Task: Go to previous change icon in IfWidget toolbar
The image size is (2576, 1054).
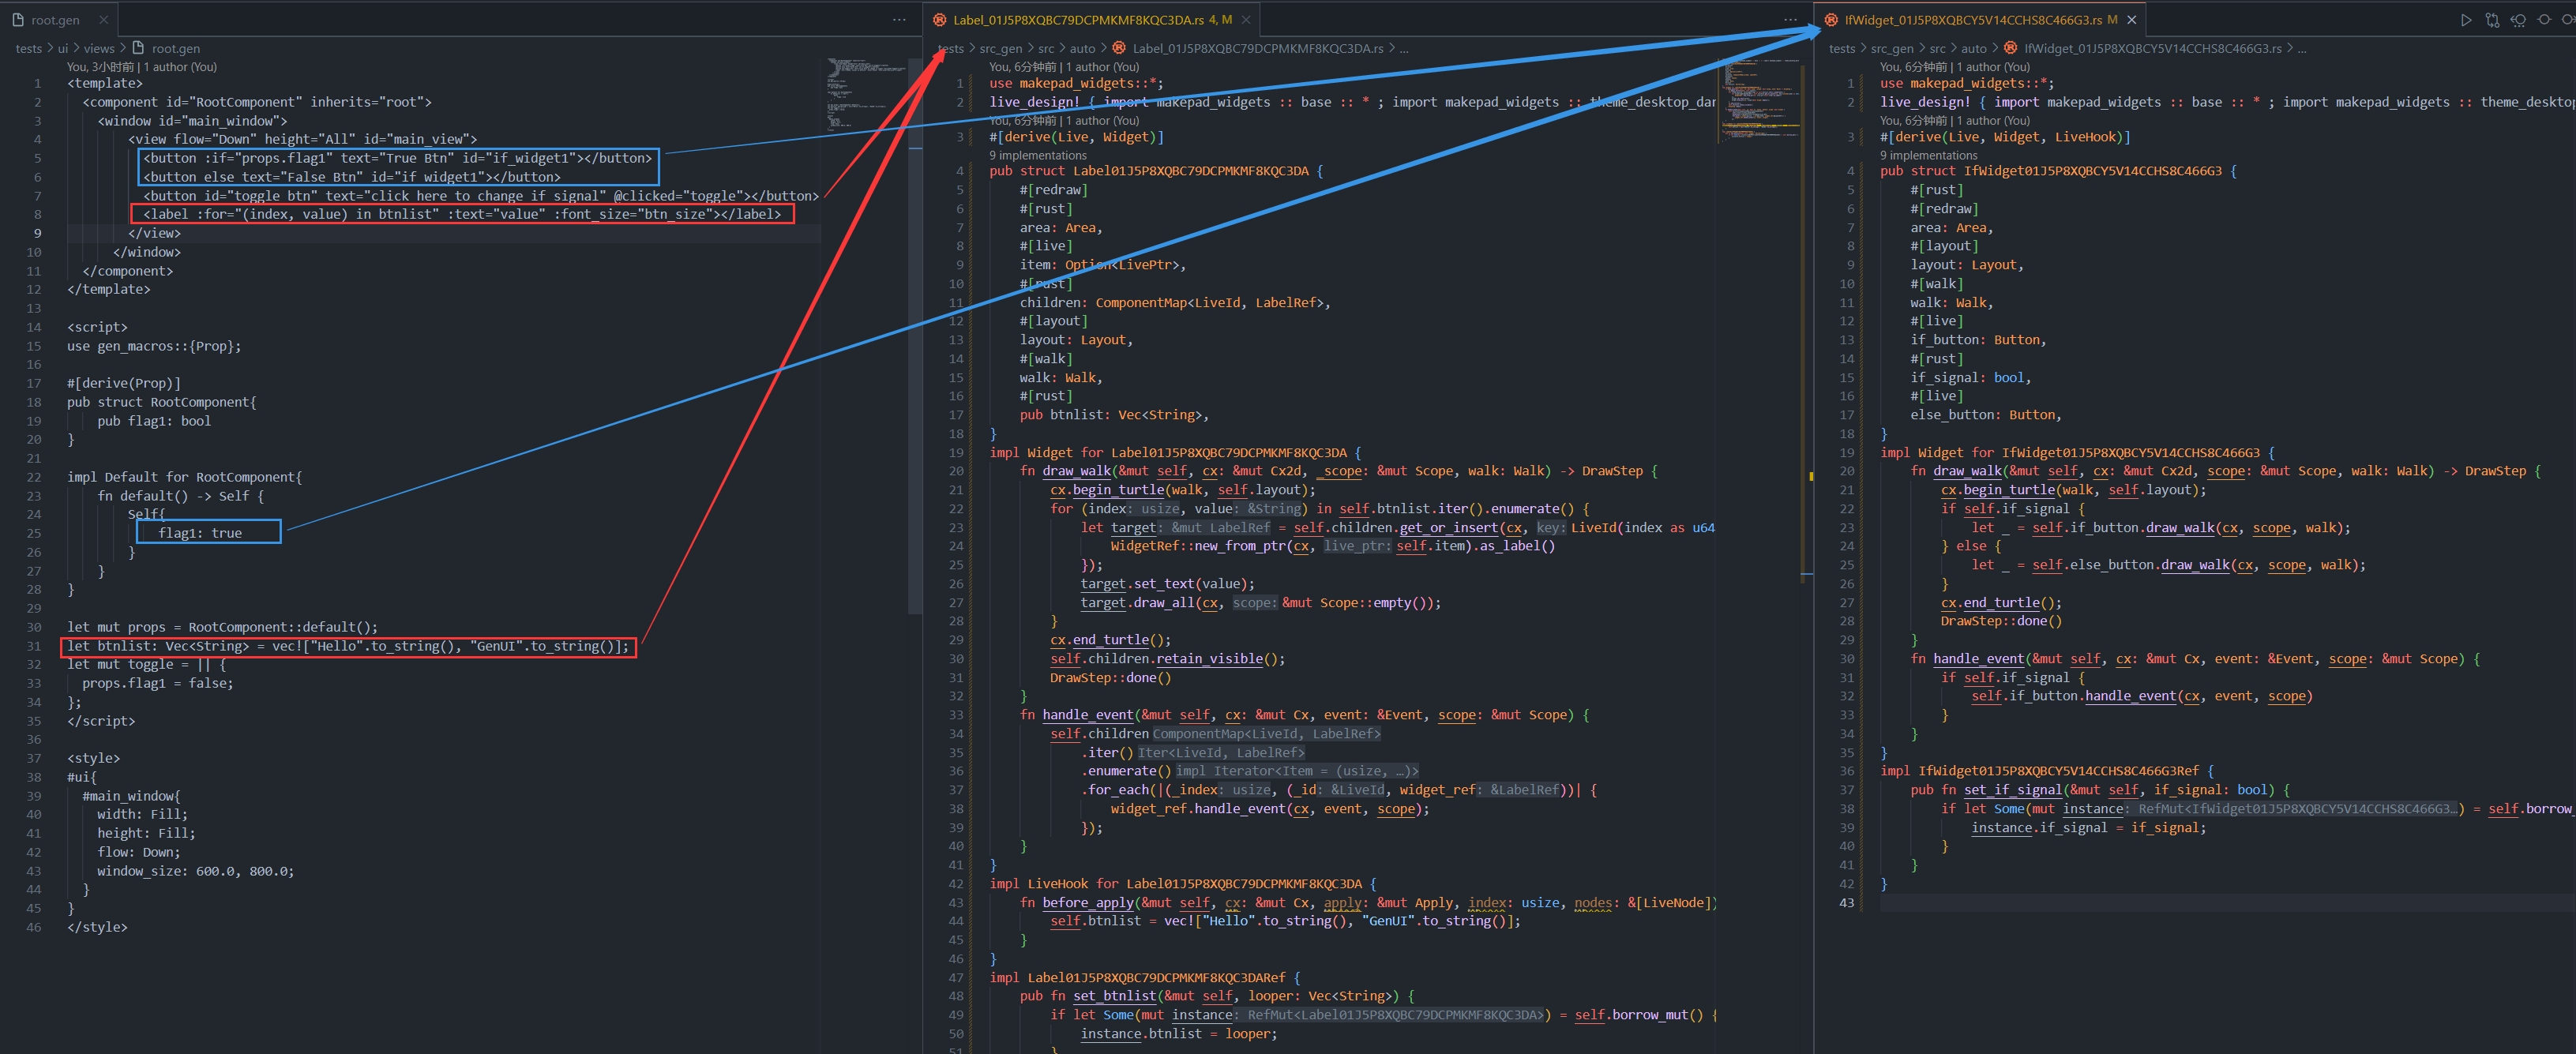Action: 2518,20
